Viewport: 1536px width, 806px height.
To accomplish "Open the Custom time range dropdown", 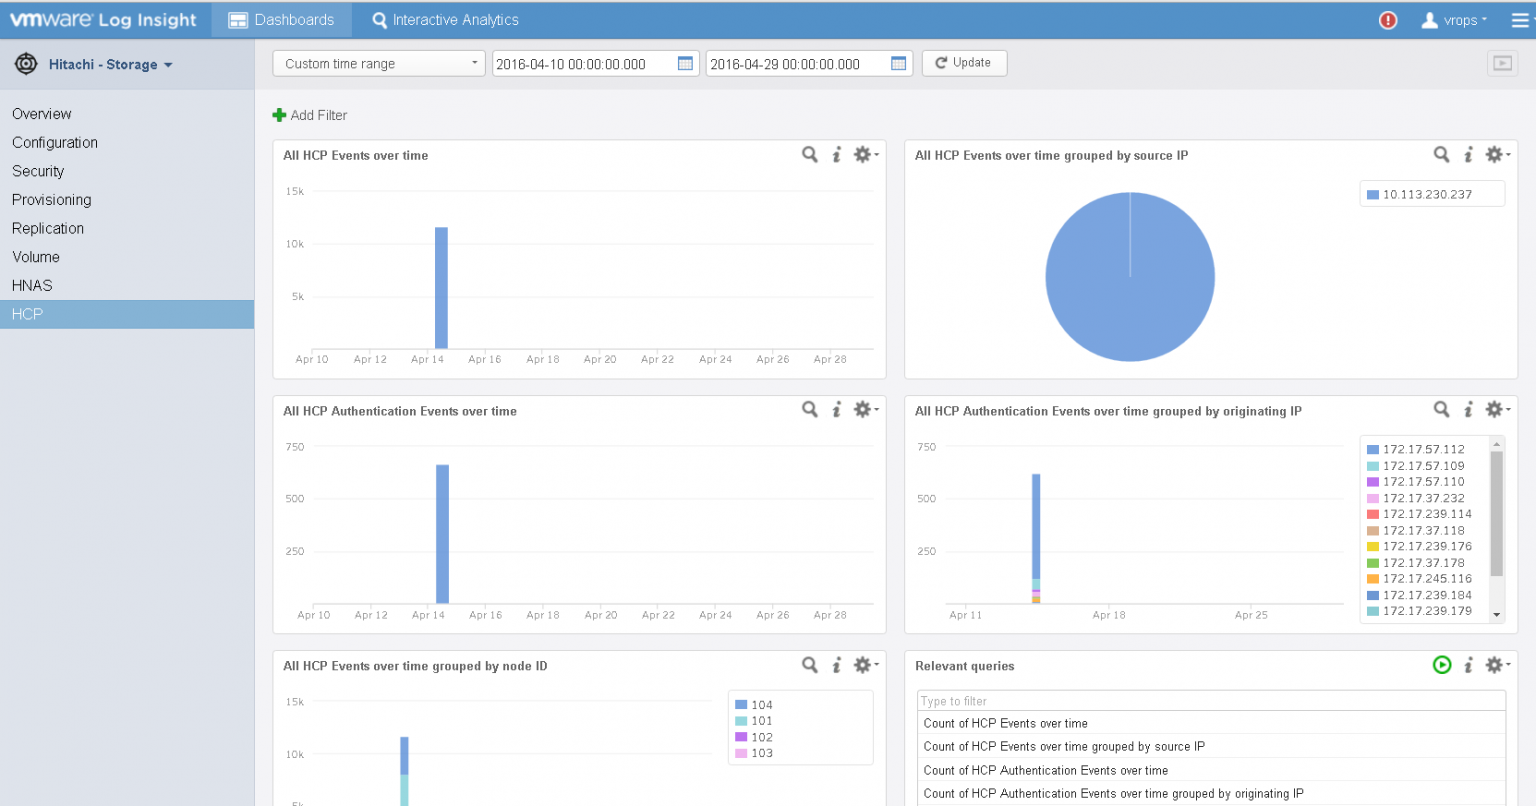I will 379,63.
